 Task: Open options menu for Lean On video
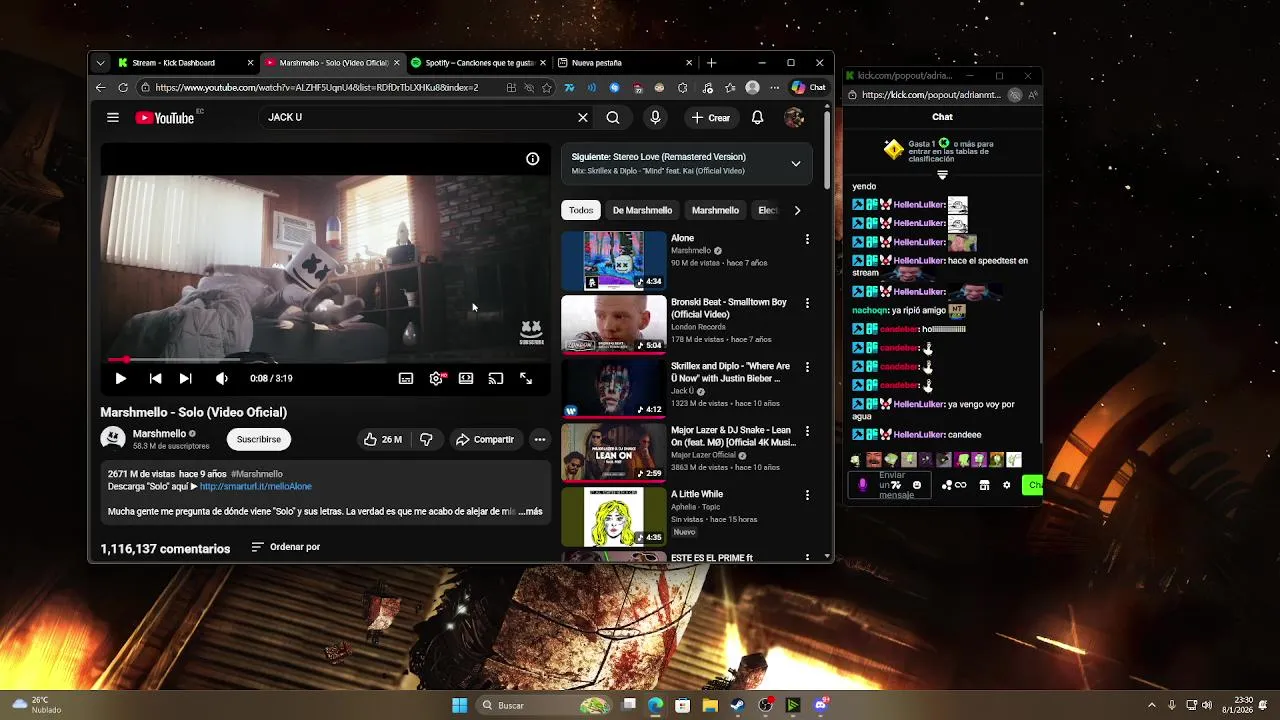pos(807,431)
